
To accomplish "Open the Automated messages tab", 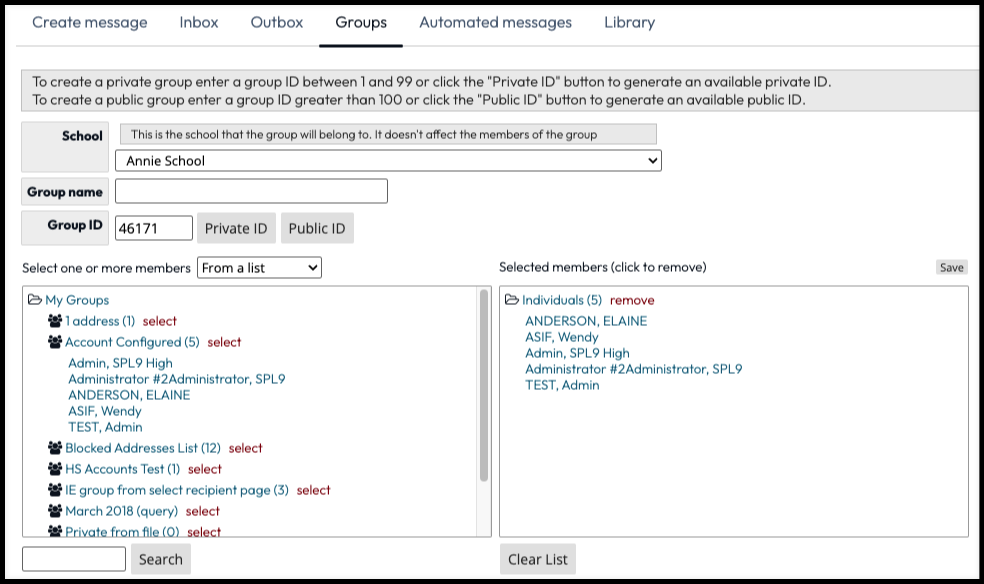I will click(495, 22).
